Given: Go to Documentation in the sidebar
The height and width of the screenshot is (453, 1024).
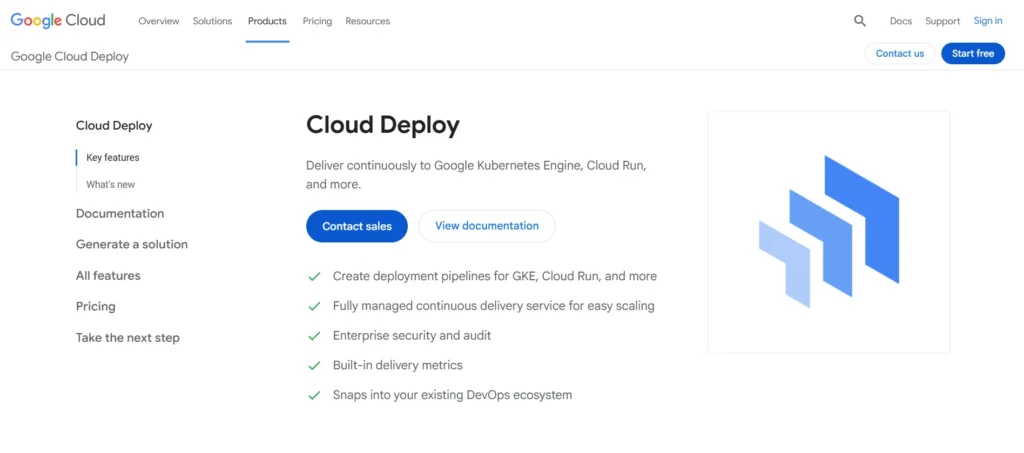Looking at the screenshot, I should click(x=120, y=213).
